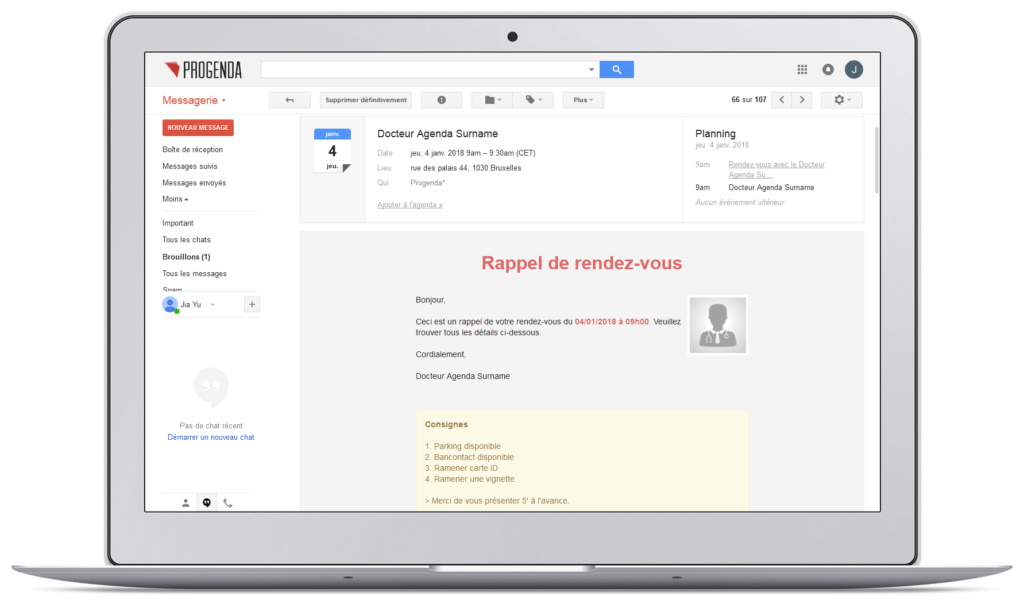Expand the Messagerie dropdown
This screenshot has height=600, width=1024.
click(194, 100)
